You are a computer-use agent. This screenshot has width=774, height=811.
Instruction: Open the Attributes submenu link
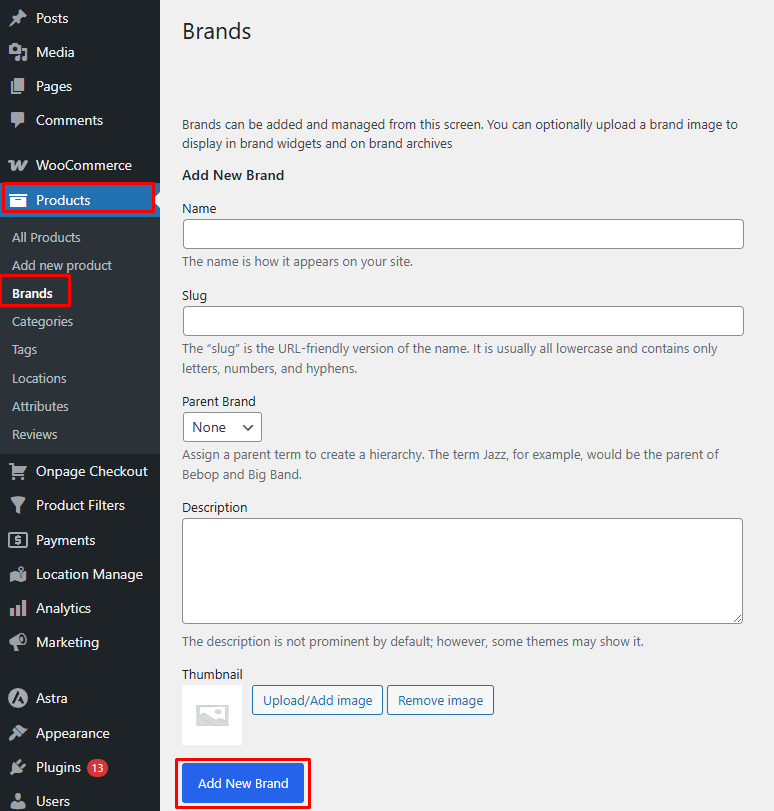click(x=40, y=407)
